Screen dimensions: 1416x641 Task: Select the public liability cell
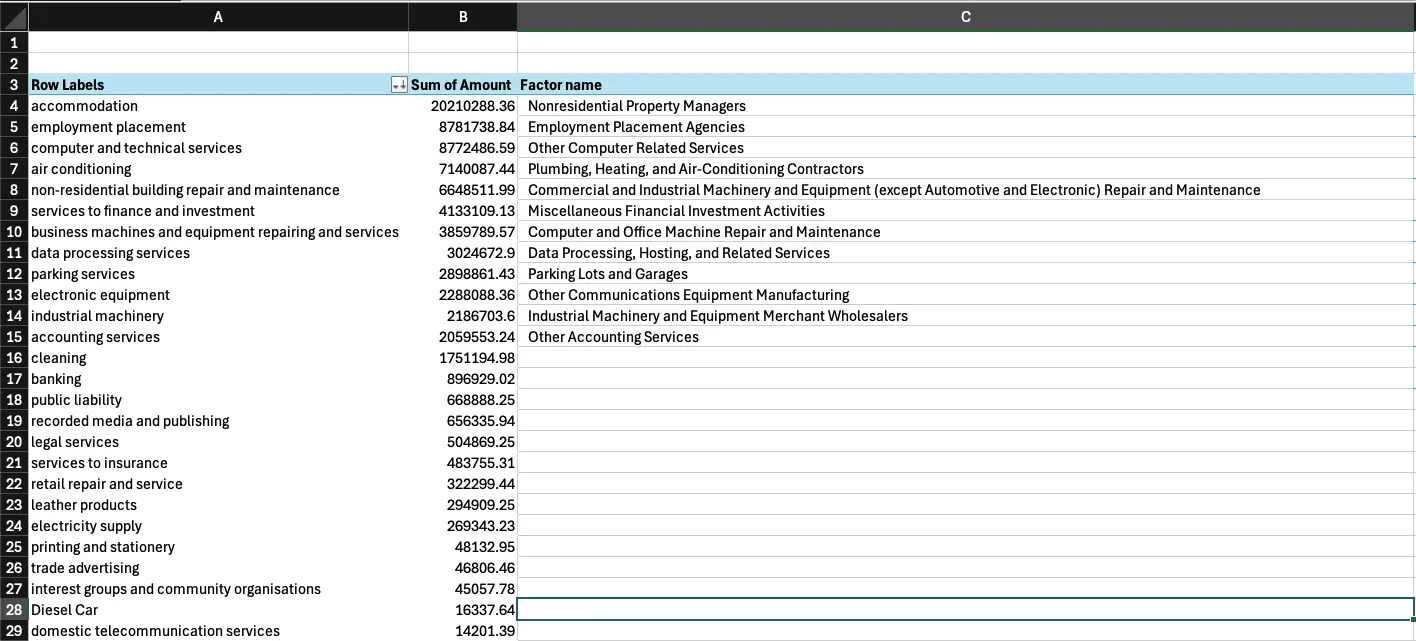[218, 400]
